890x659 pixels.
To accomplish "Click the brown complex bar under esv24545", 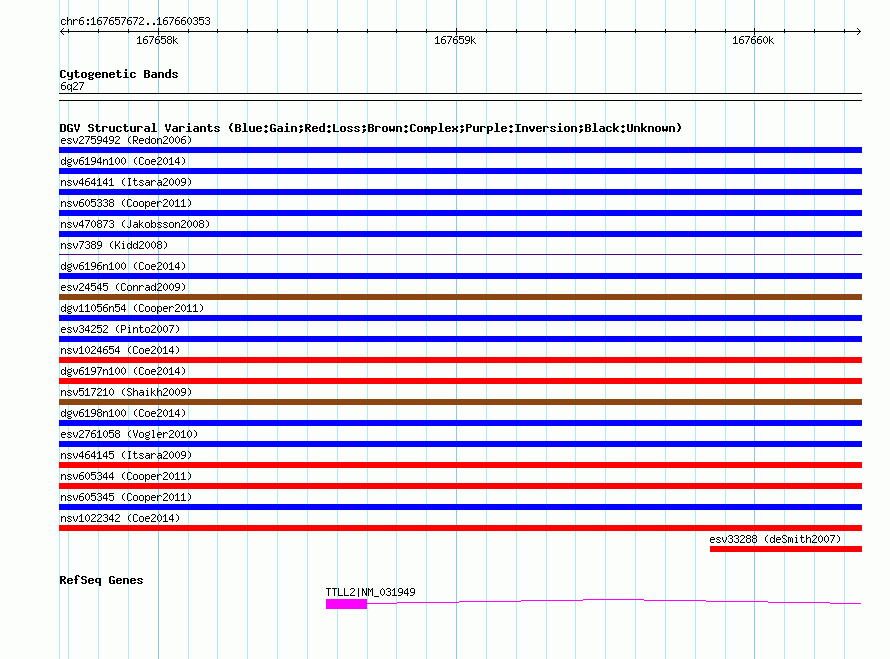I will (x=460, y=297).
